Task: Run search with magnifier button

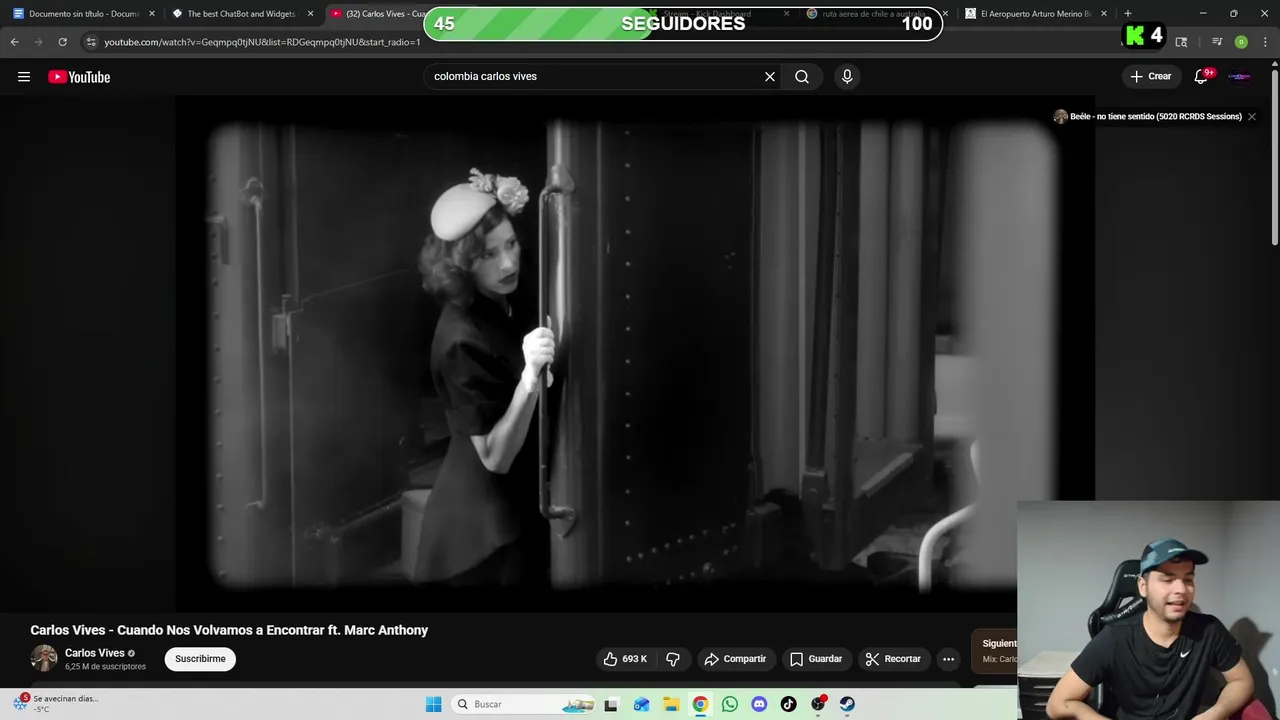Action: tap(802, 76)
